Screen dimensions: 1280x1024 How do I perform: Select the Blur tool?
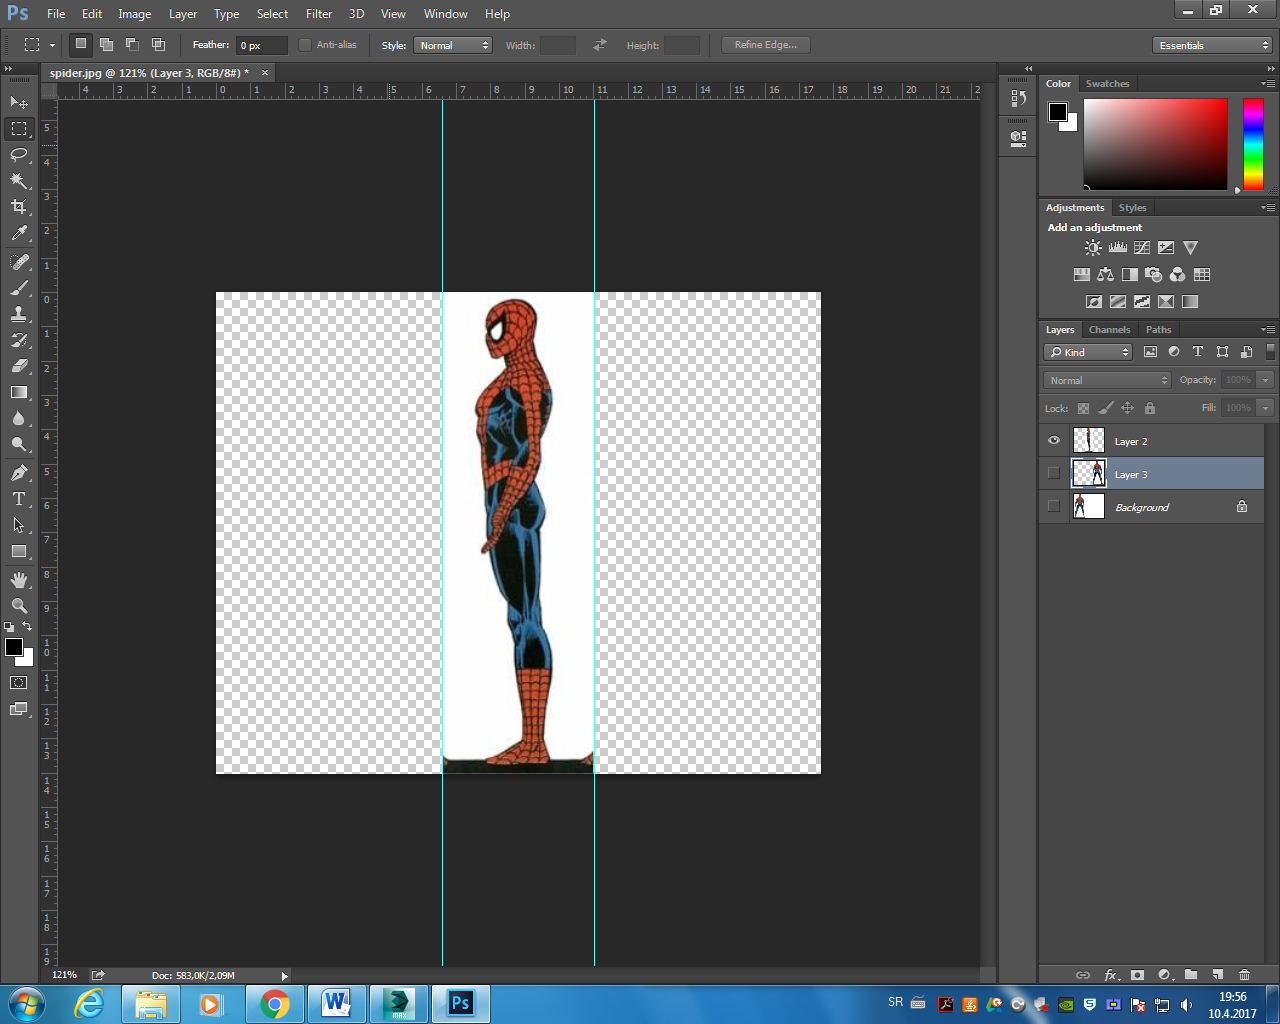coord(19,418)
